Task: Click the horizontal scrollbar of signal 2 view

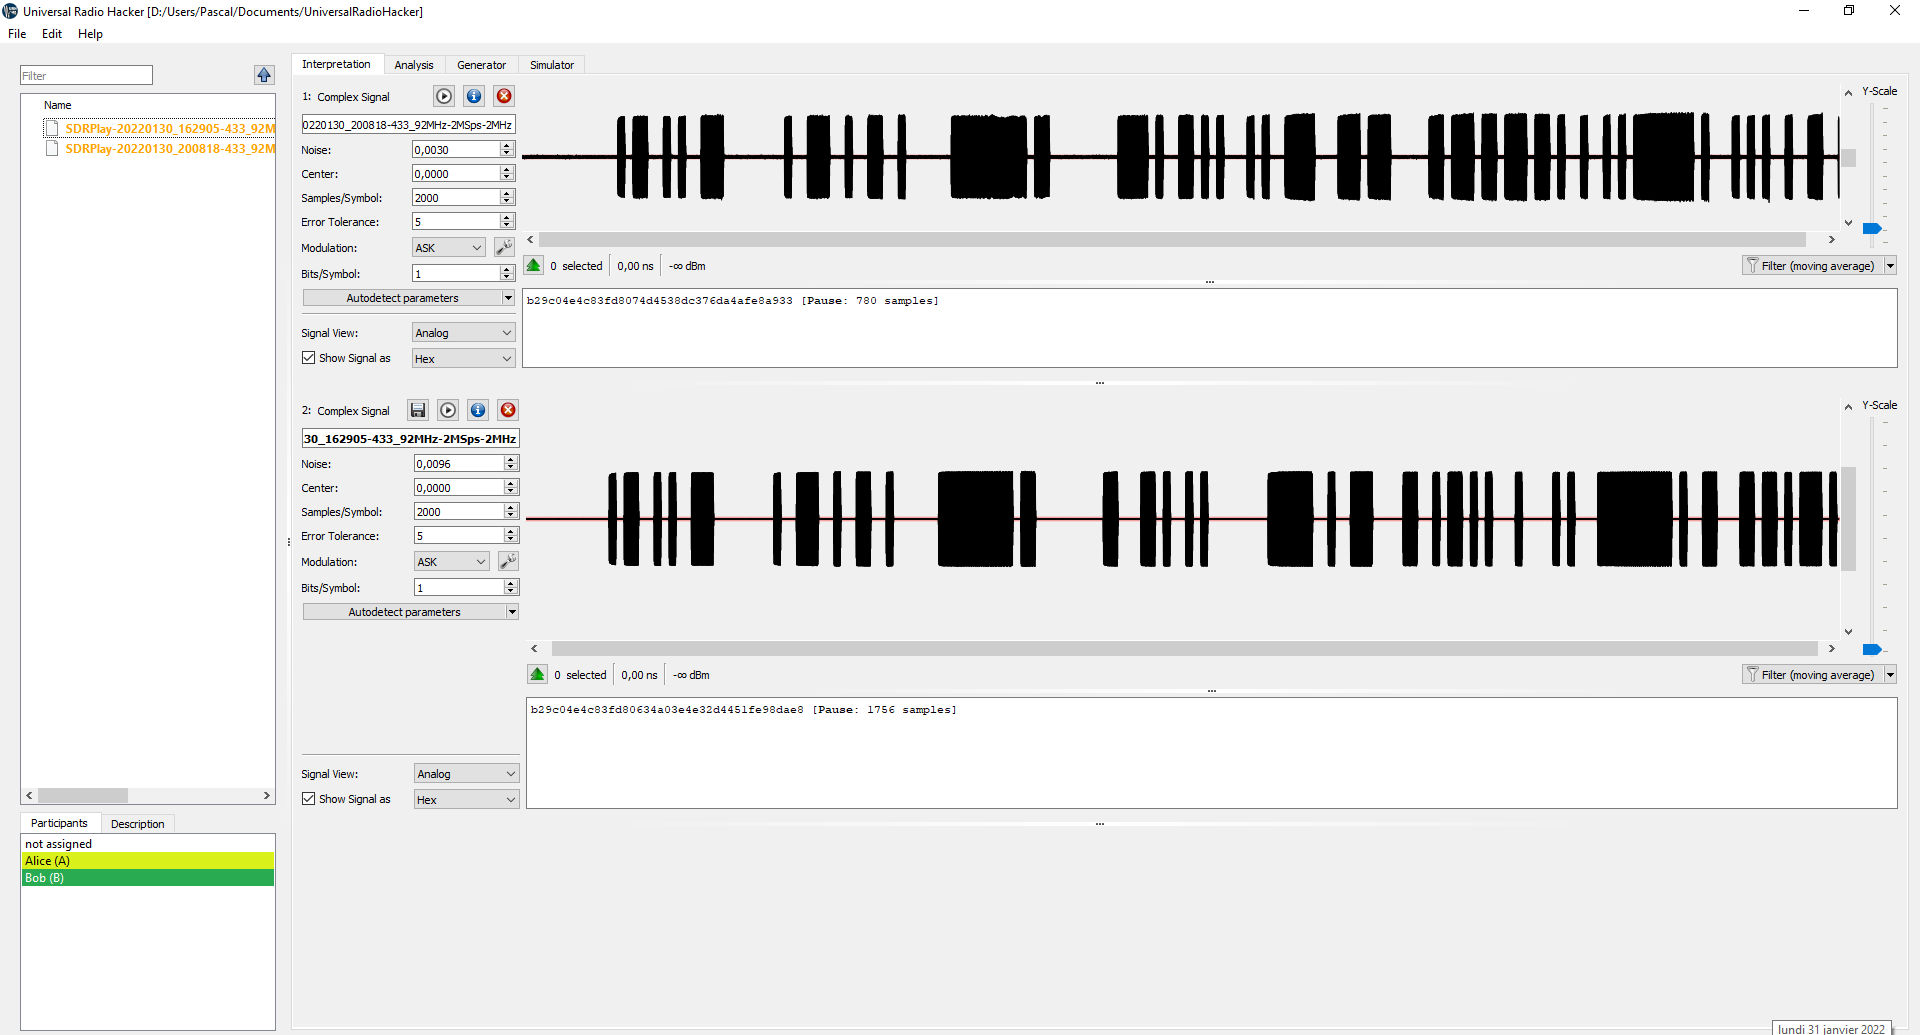Action: pos(1185,648)
